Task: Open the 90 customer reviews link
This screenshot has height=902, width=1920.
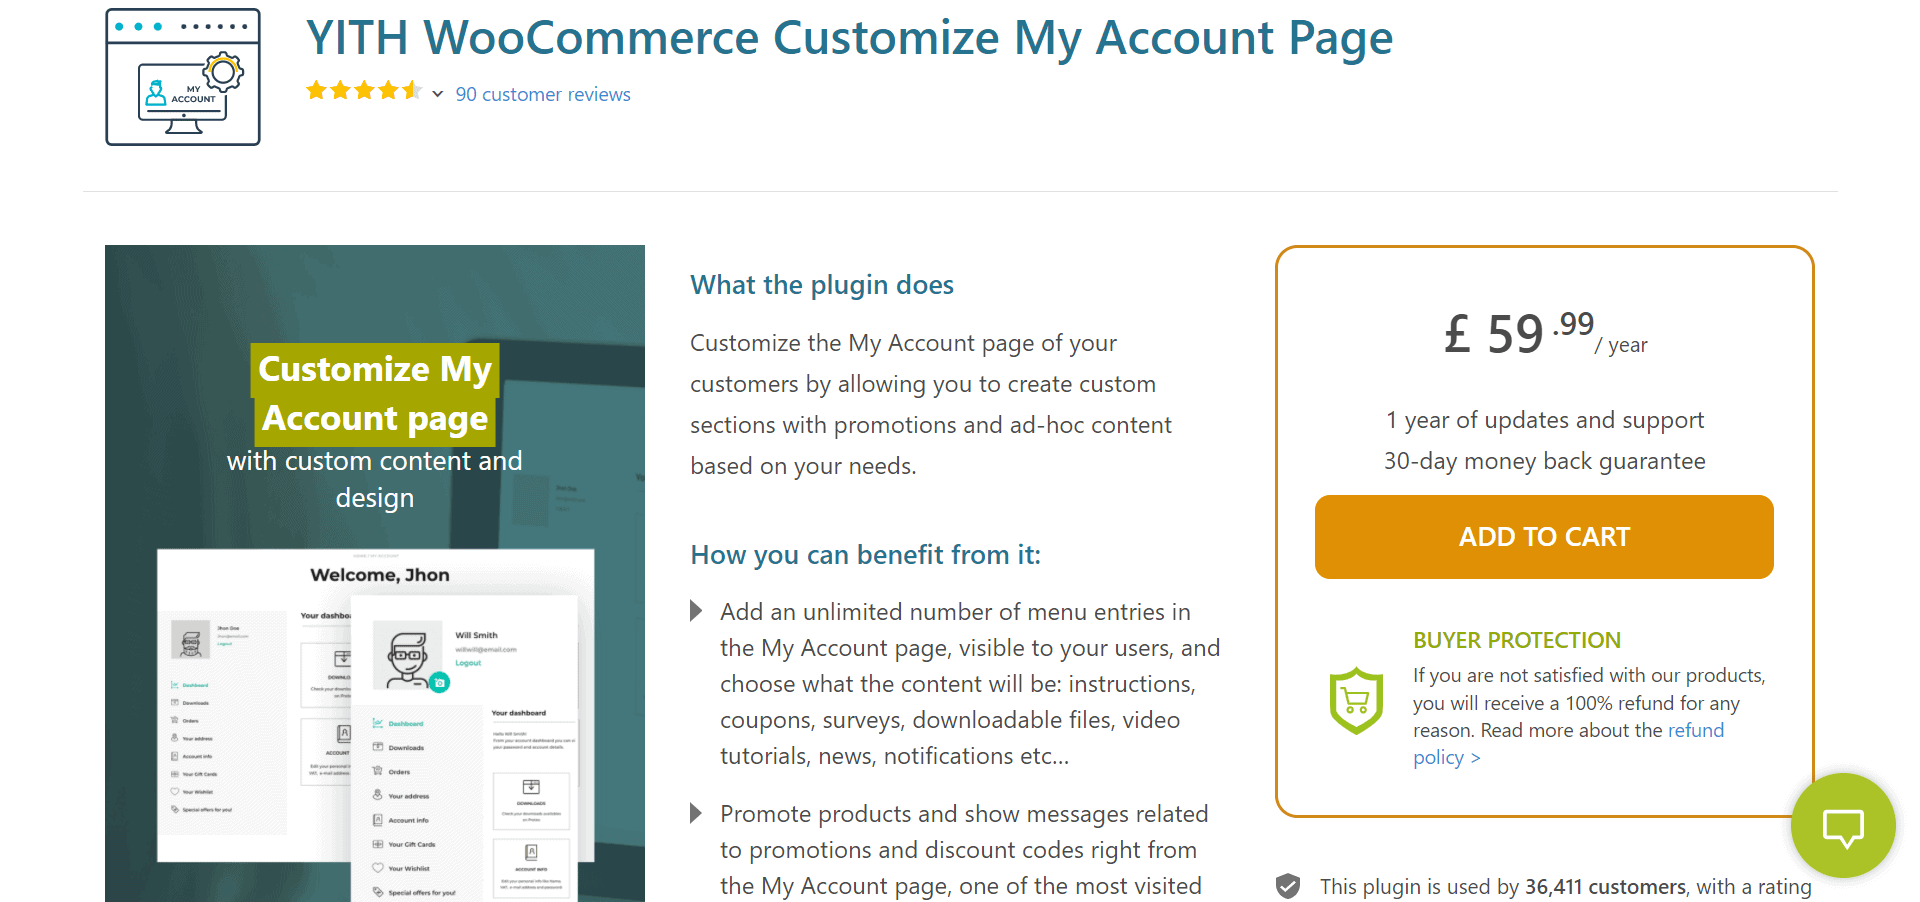Action: pyautogui.click(x=543, y=94)
